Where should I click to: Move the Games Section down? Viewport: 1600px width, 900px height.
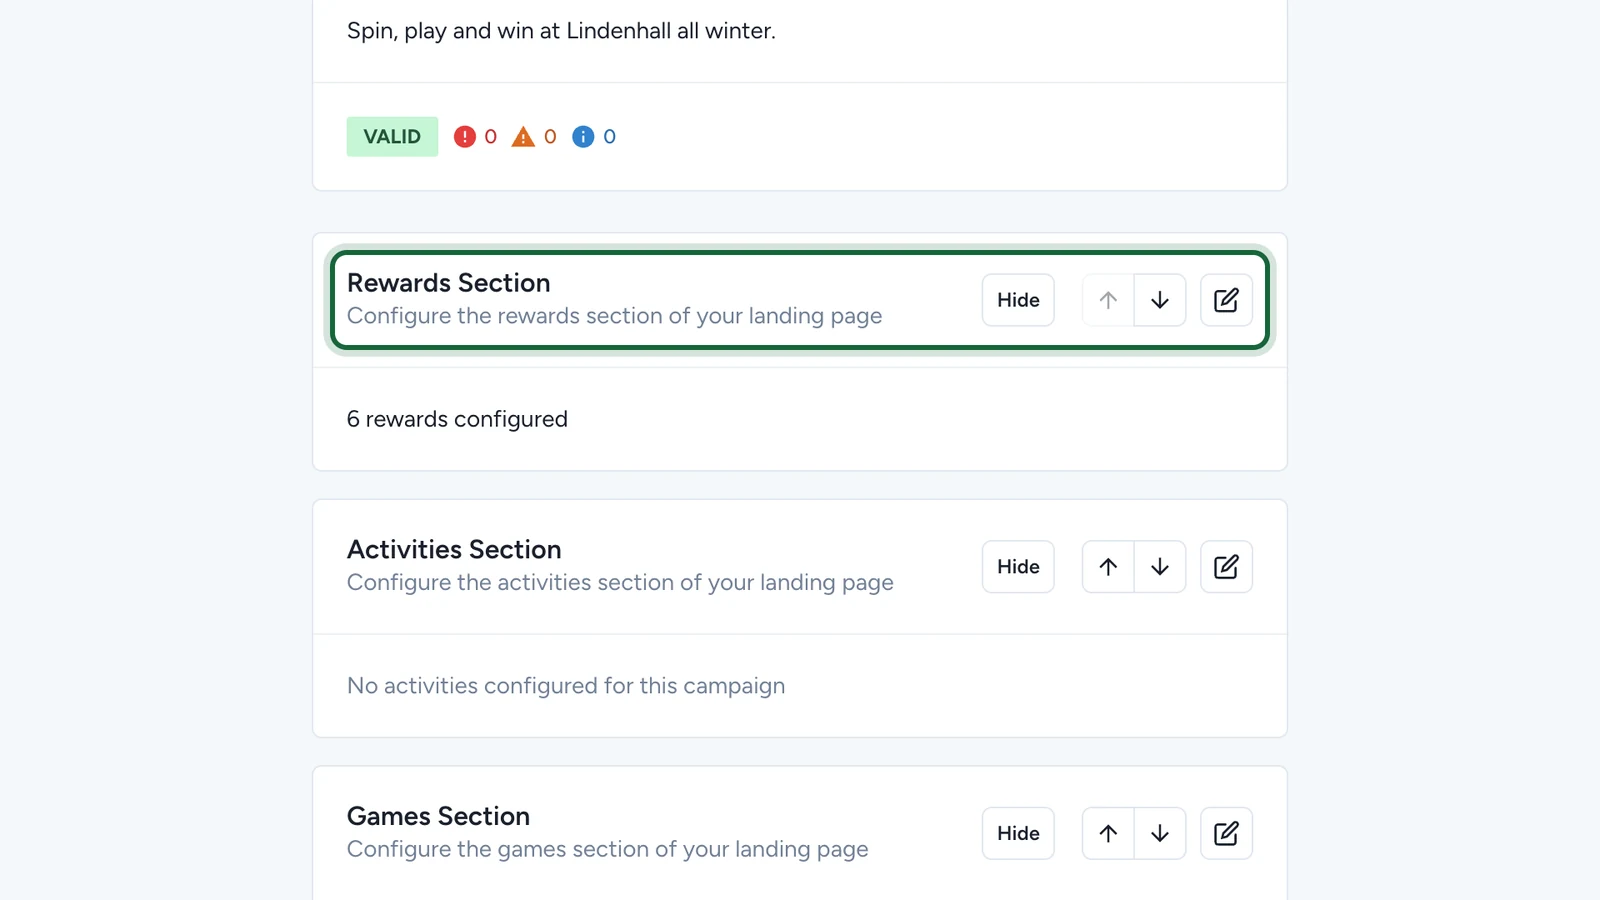(x=1160, y=834)
